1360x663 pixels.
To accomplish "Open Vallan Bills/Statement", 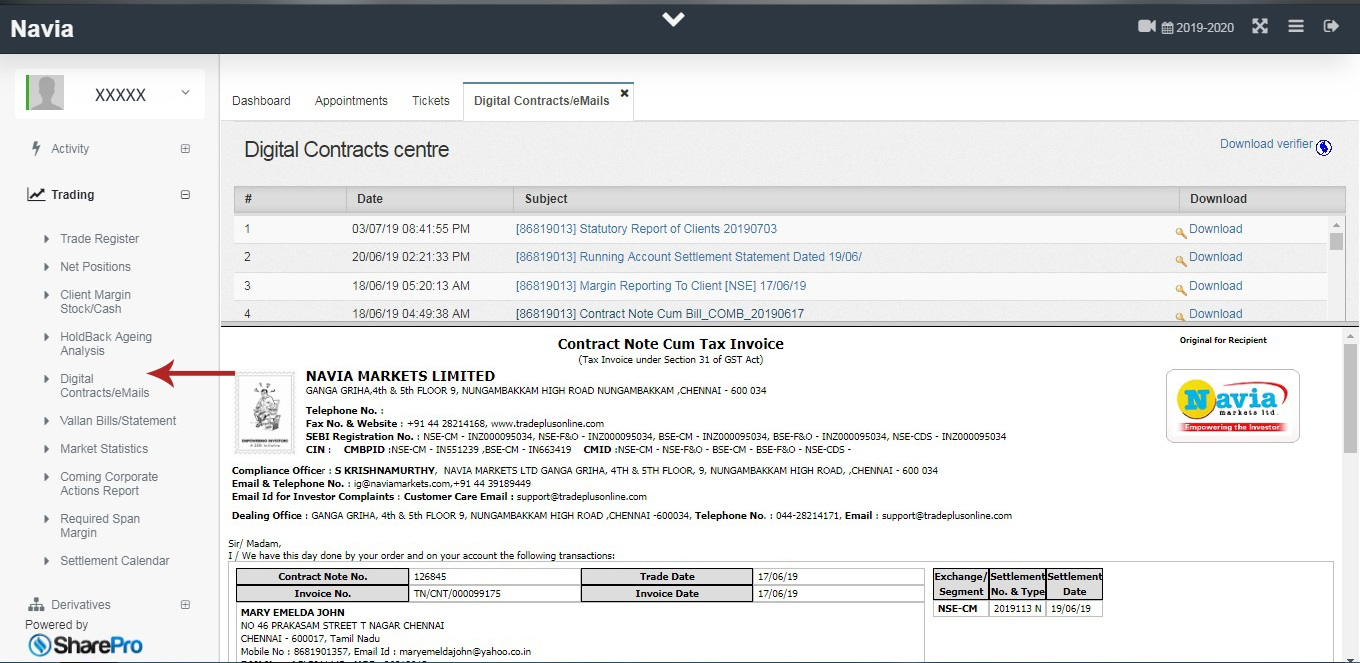I will pyautogui.click(x=118, y=421).
